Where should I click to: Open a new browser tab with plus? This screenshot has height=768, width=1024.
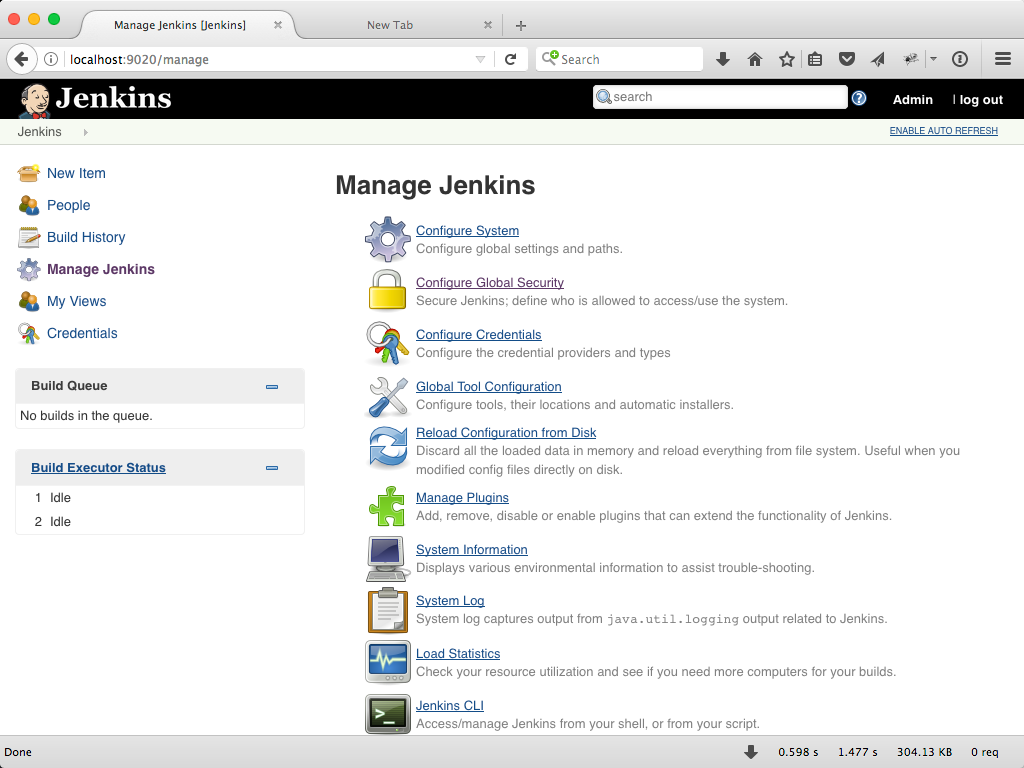[x=520, y=25]
